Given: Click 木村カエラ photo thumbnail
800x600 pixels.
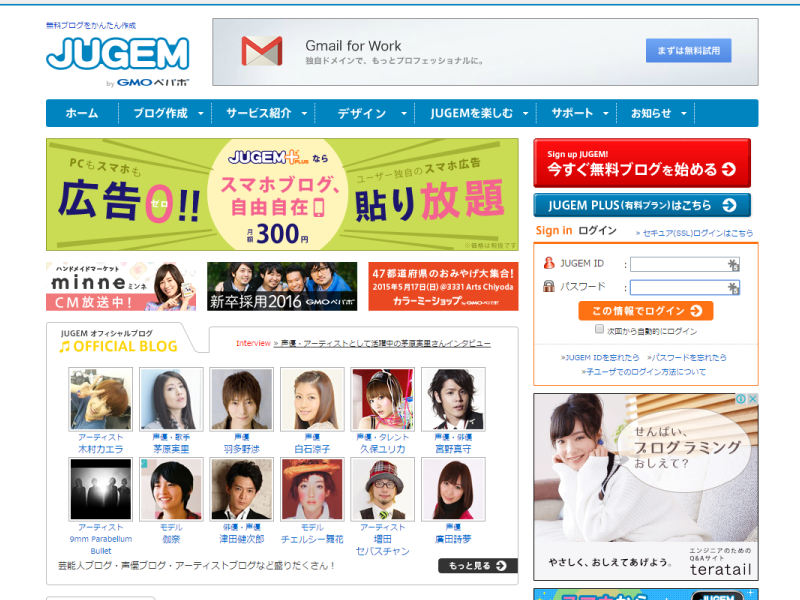Looking at the screenshot, I should point(101,399).
